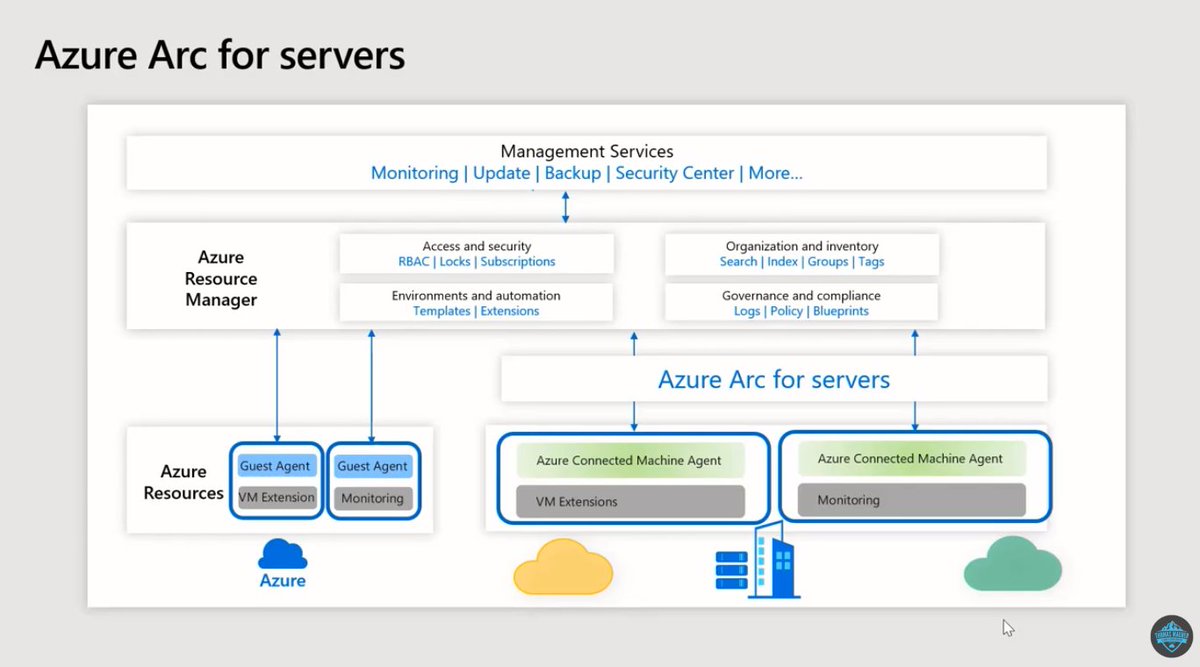The image size is (1200, 667).
Task: Open the Security Center link
Action: [675, 173]
